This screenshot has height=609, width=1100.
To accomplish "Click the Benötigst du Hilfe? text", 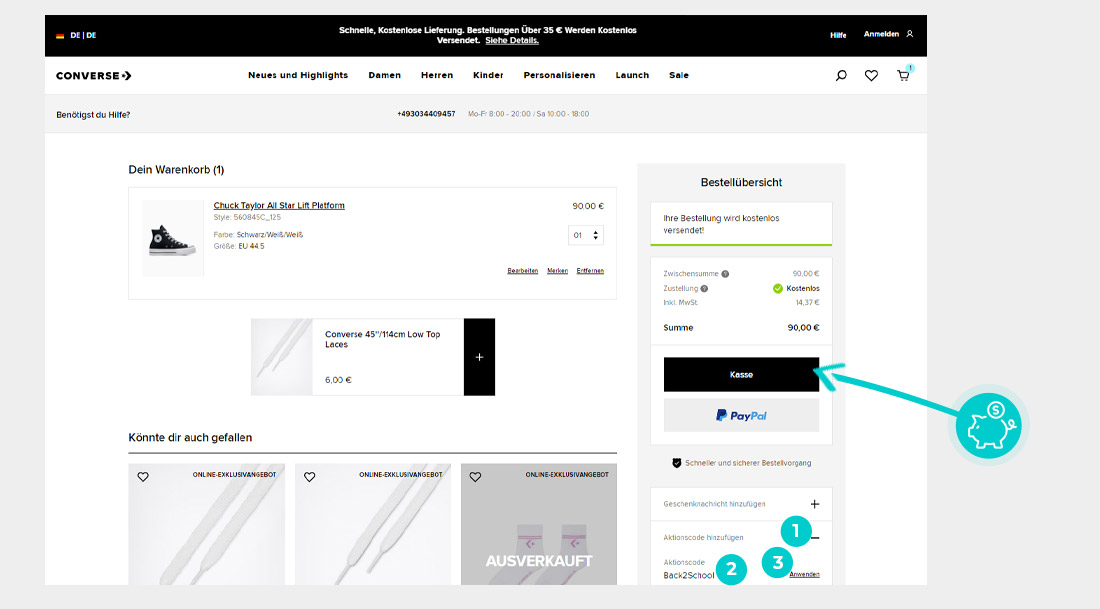I will pyautogui.click(x=93, y=115).
